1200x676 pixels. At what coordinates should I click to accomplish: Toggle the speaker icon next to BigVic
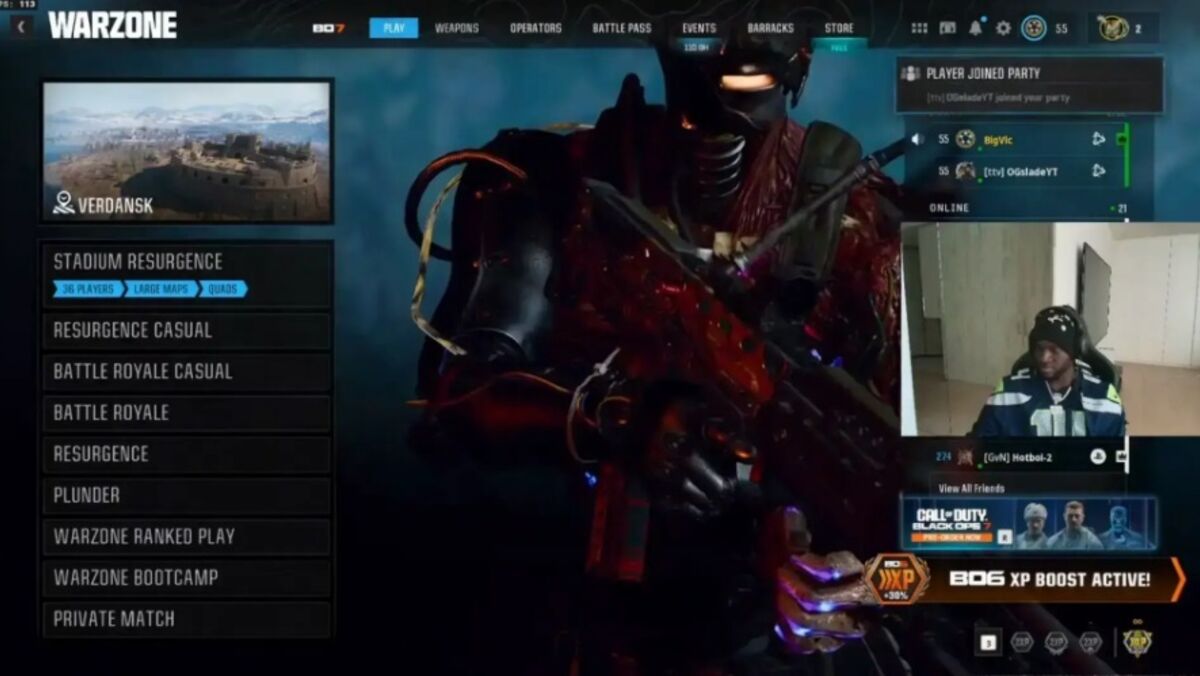[x=917, y=140]
